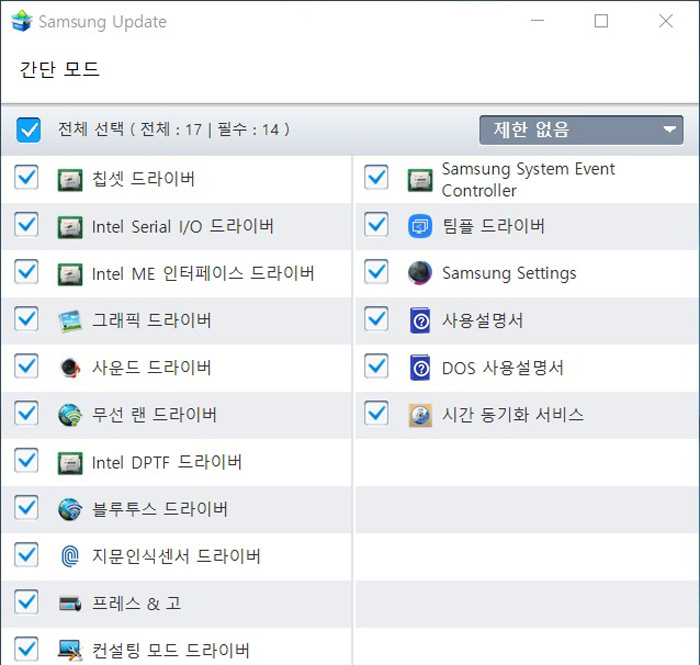The width and height of the screenshot is (700, 665).
Task: Click the 시간 동기화 서비스 clock icon
Action: pyautogui.click(x=419, y=414)
